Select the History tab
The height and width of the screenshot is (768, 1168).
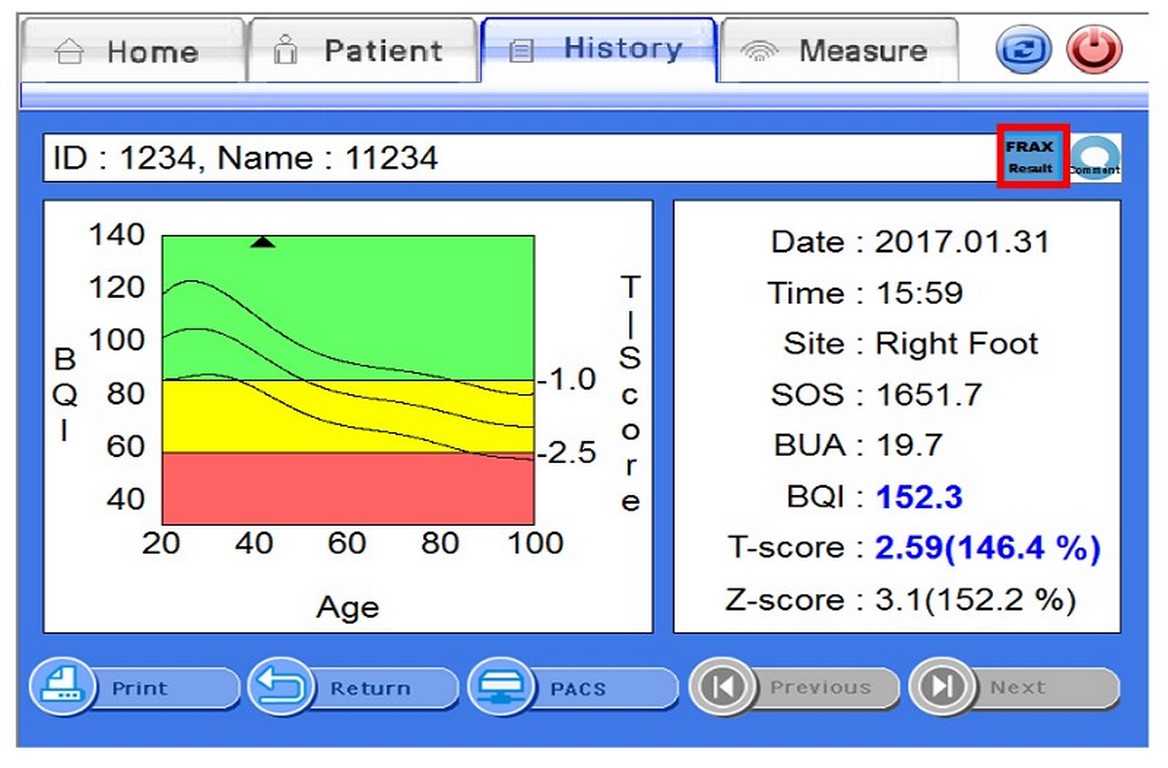(x=599, y=49)
